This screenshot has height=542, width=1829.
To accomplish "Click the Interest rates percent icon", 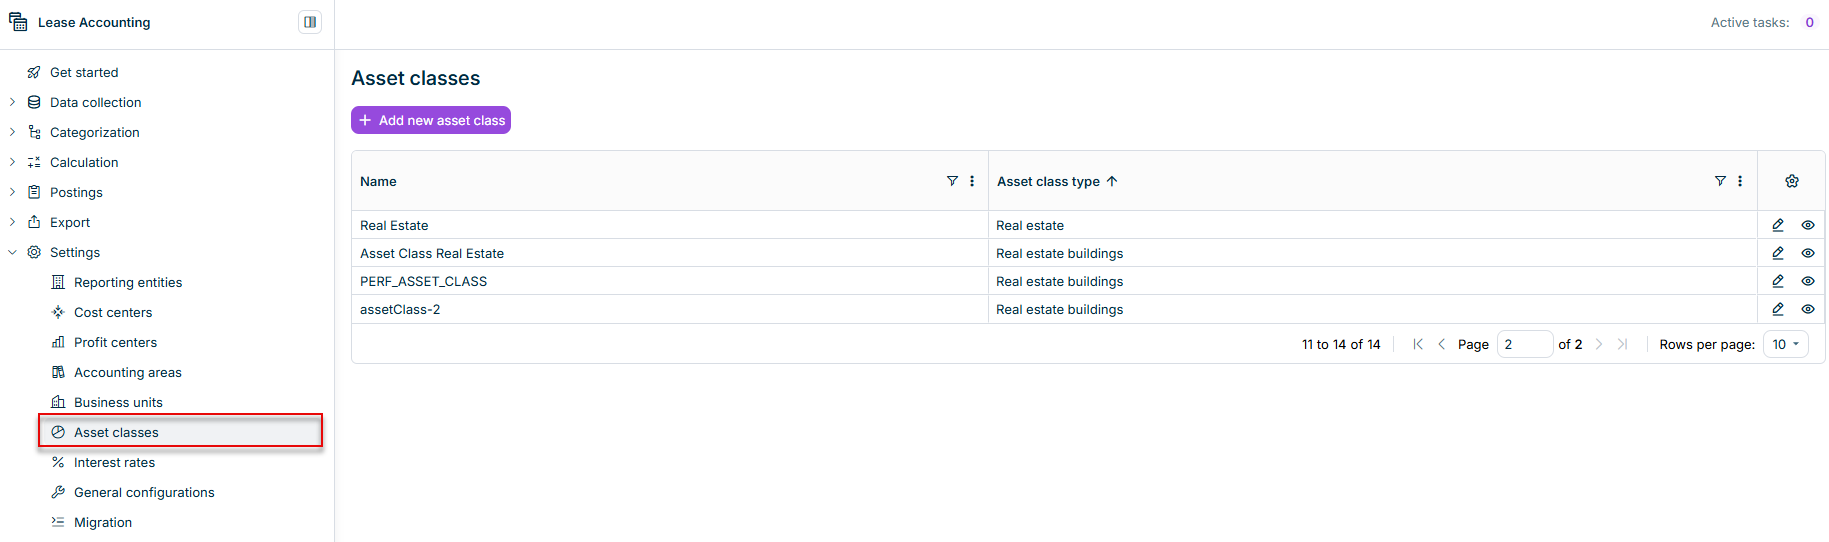I will [58, 462].
